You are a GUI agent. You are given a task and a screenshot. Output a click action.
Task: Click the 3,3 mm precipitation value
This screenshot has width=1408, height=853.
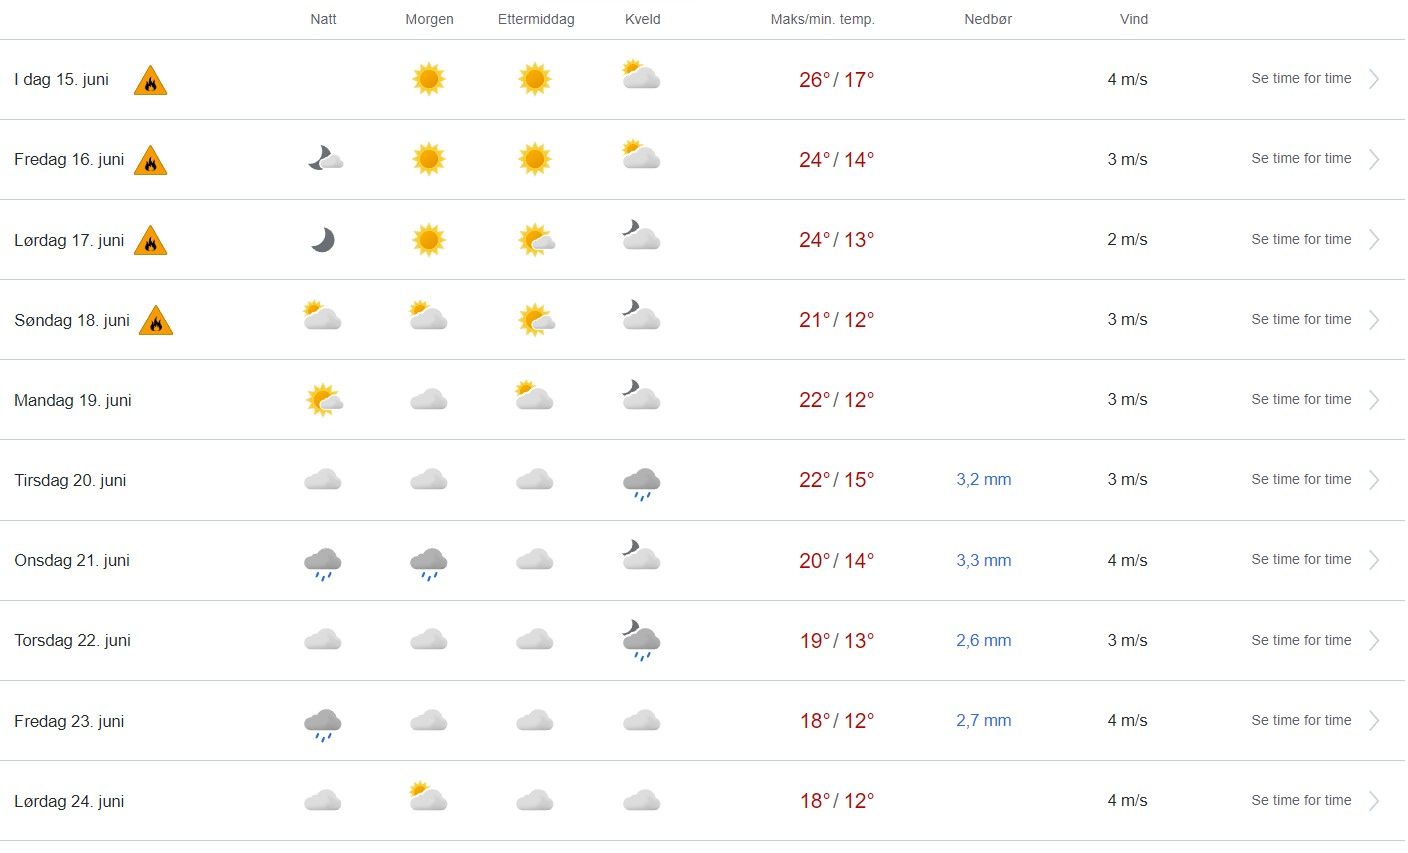pyautogui.click(x=983, y=560)
